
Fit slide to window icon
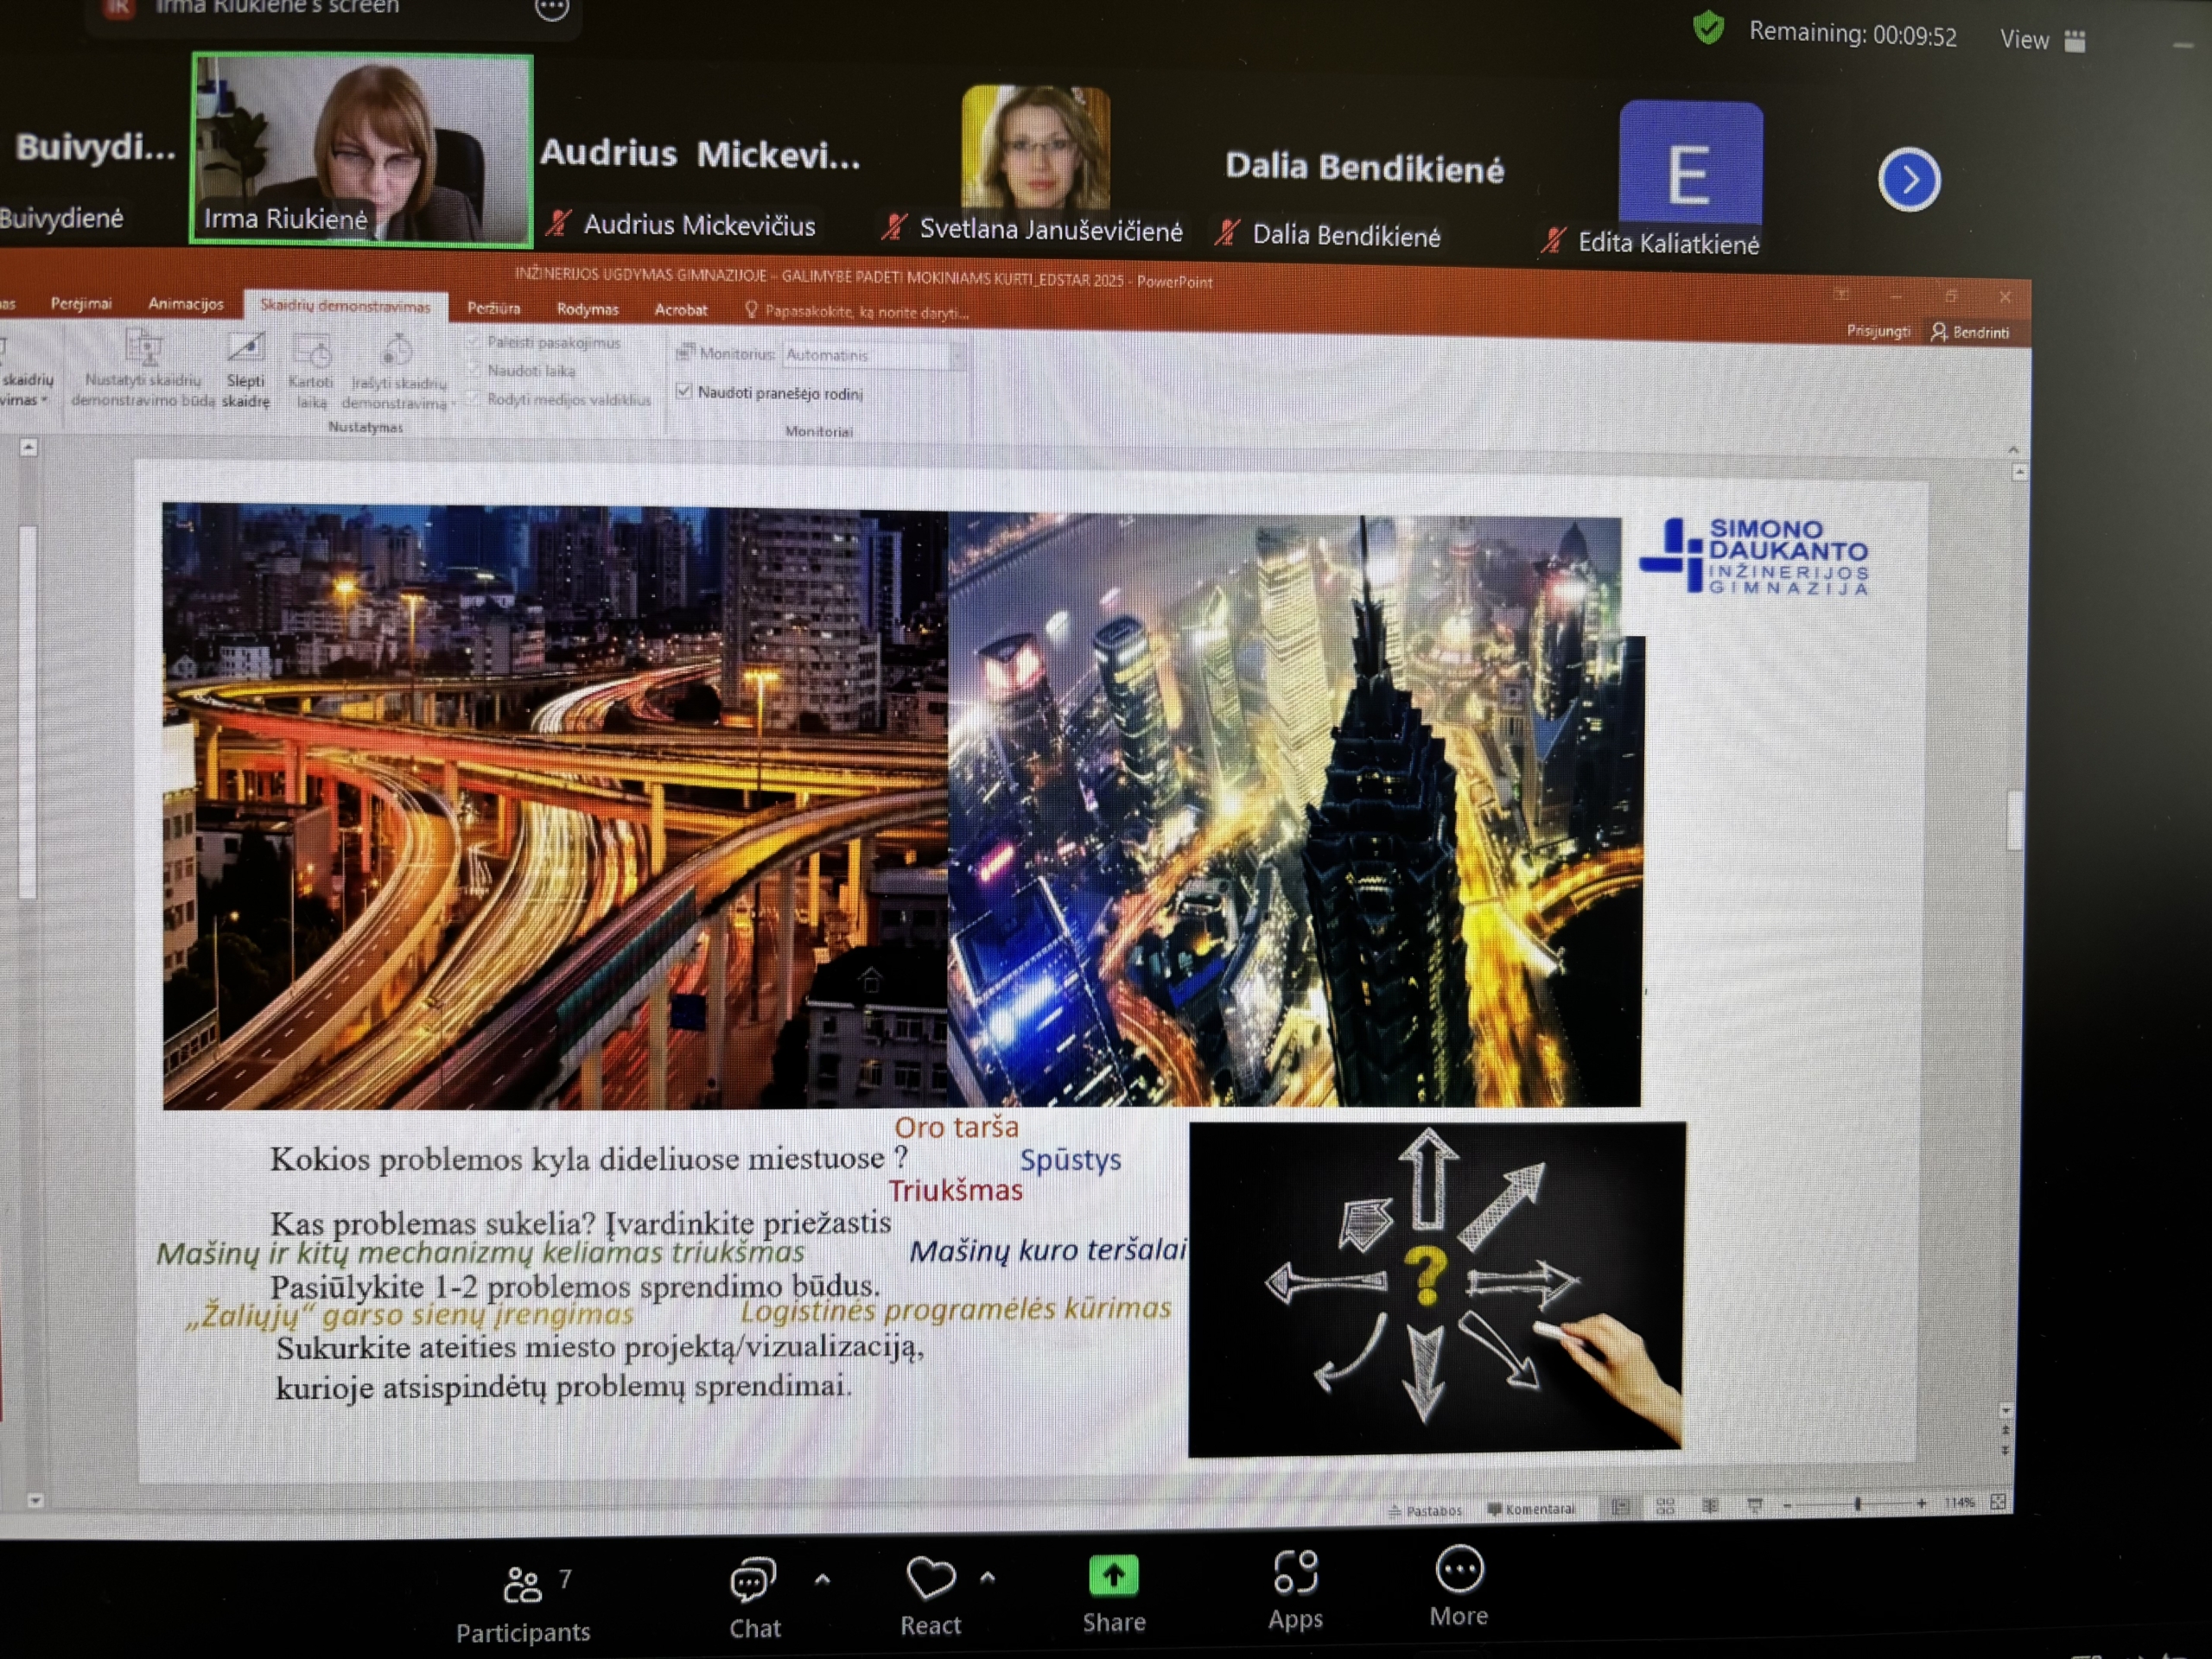pyautogui.click(x=1997, y=1502)
